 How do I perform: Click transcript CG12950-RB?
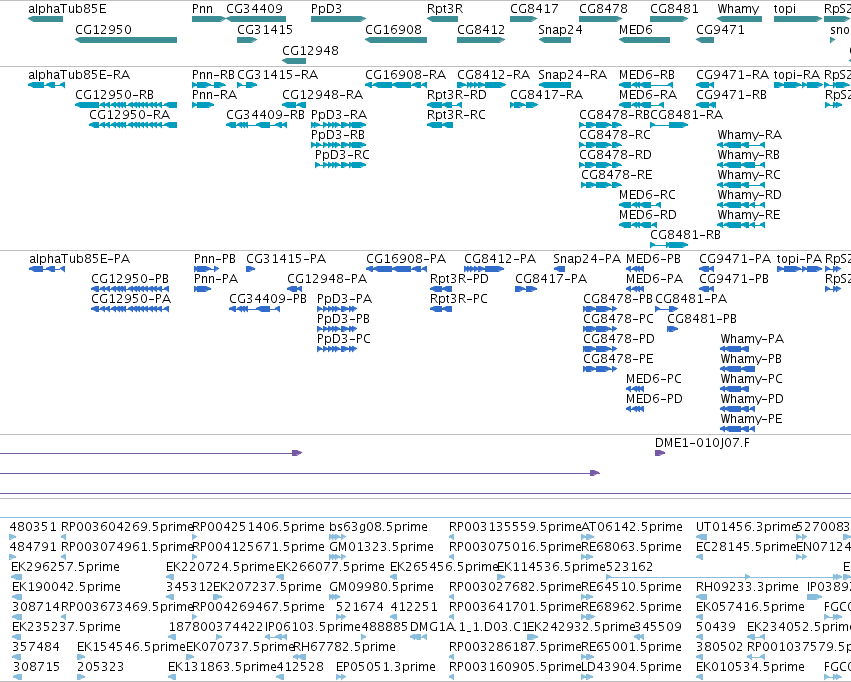point(115,95)
